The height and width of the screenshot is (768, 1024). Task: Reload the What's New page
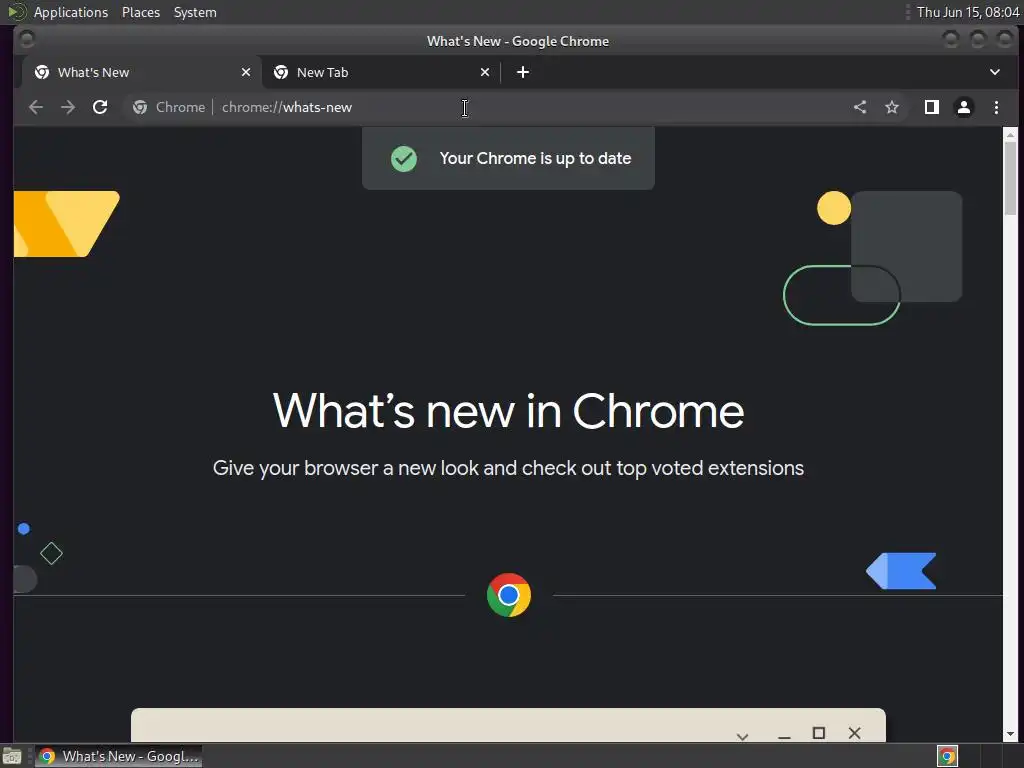[x=100, y=107]
